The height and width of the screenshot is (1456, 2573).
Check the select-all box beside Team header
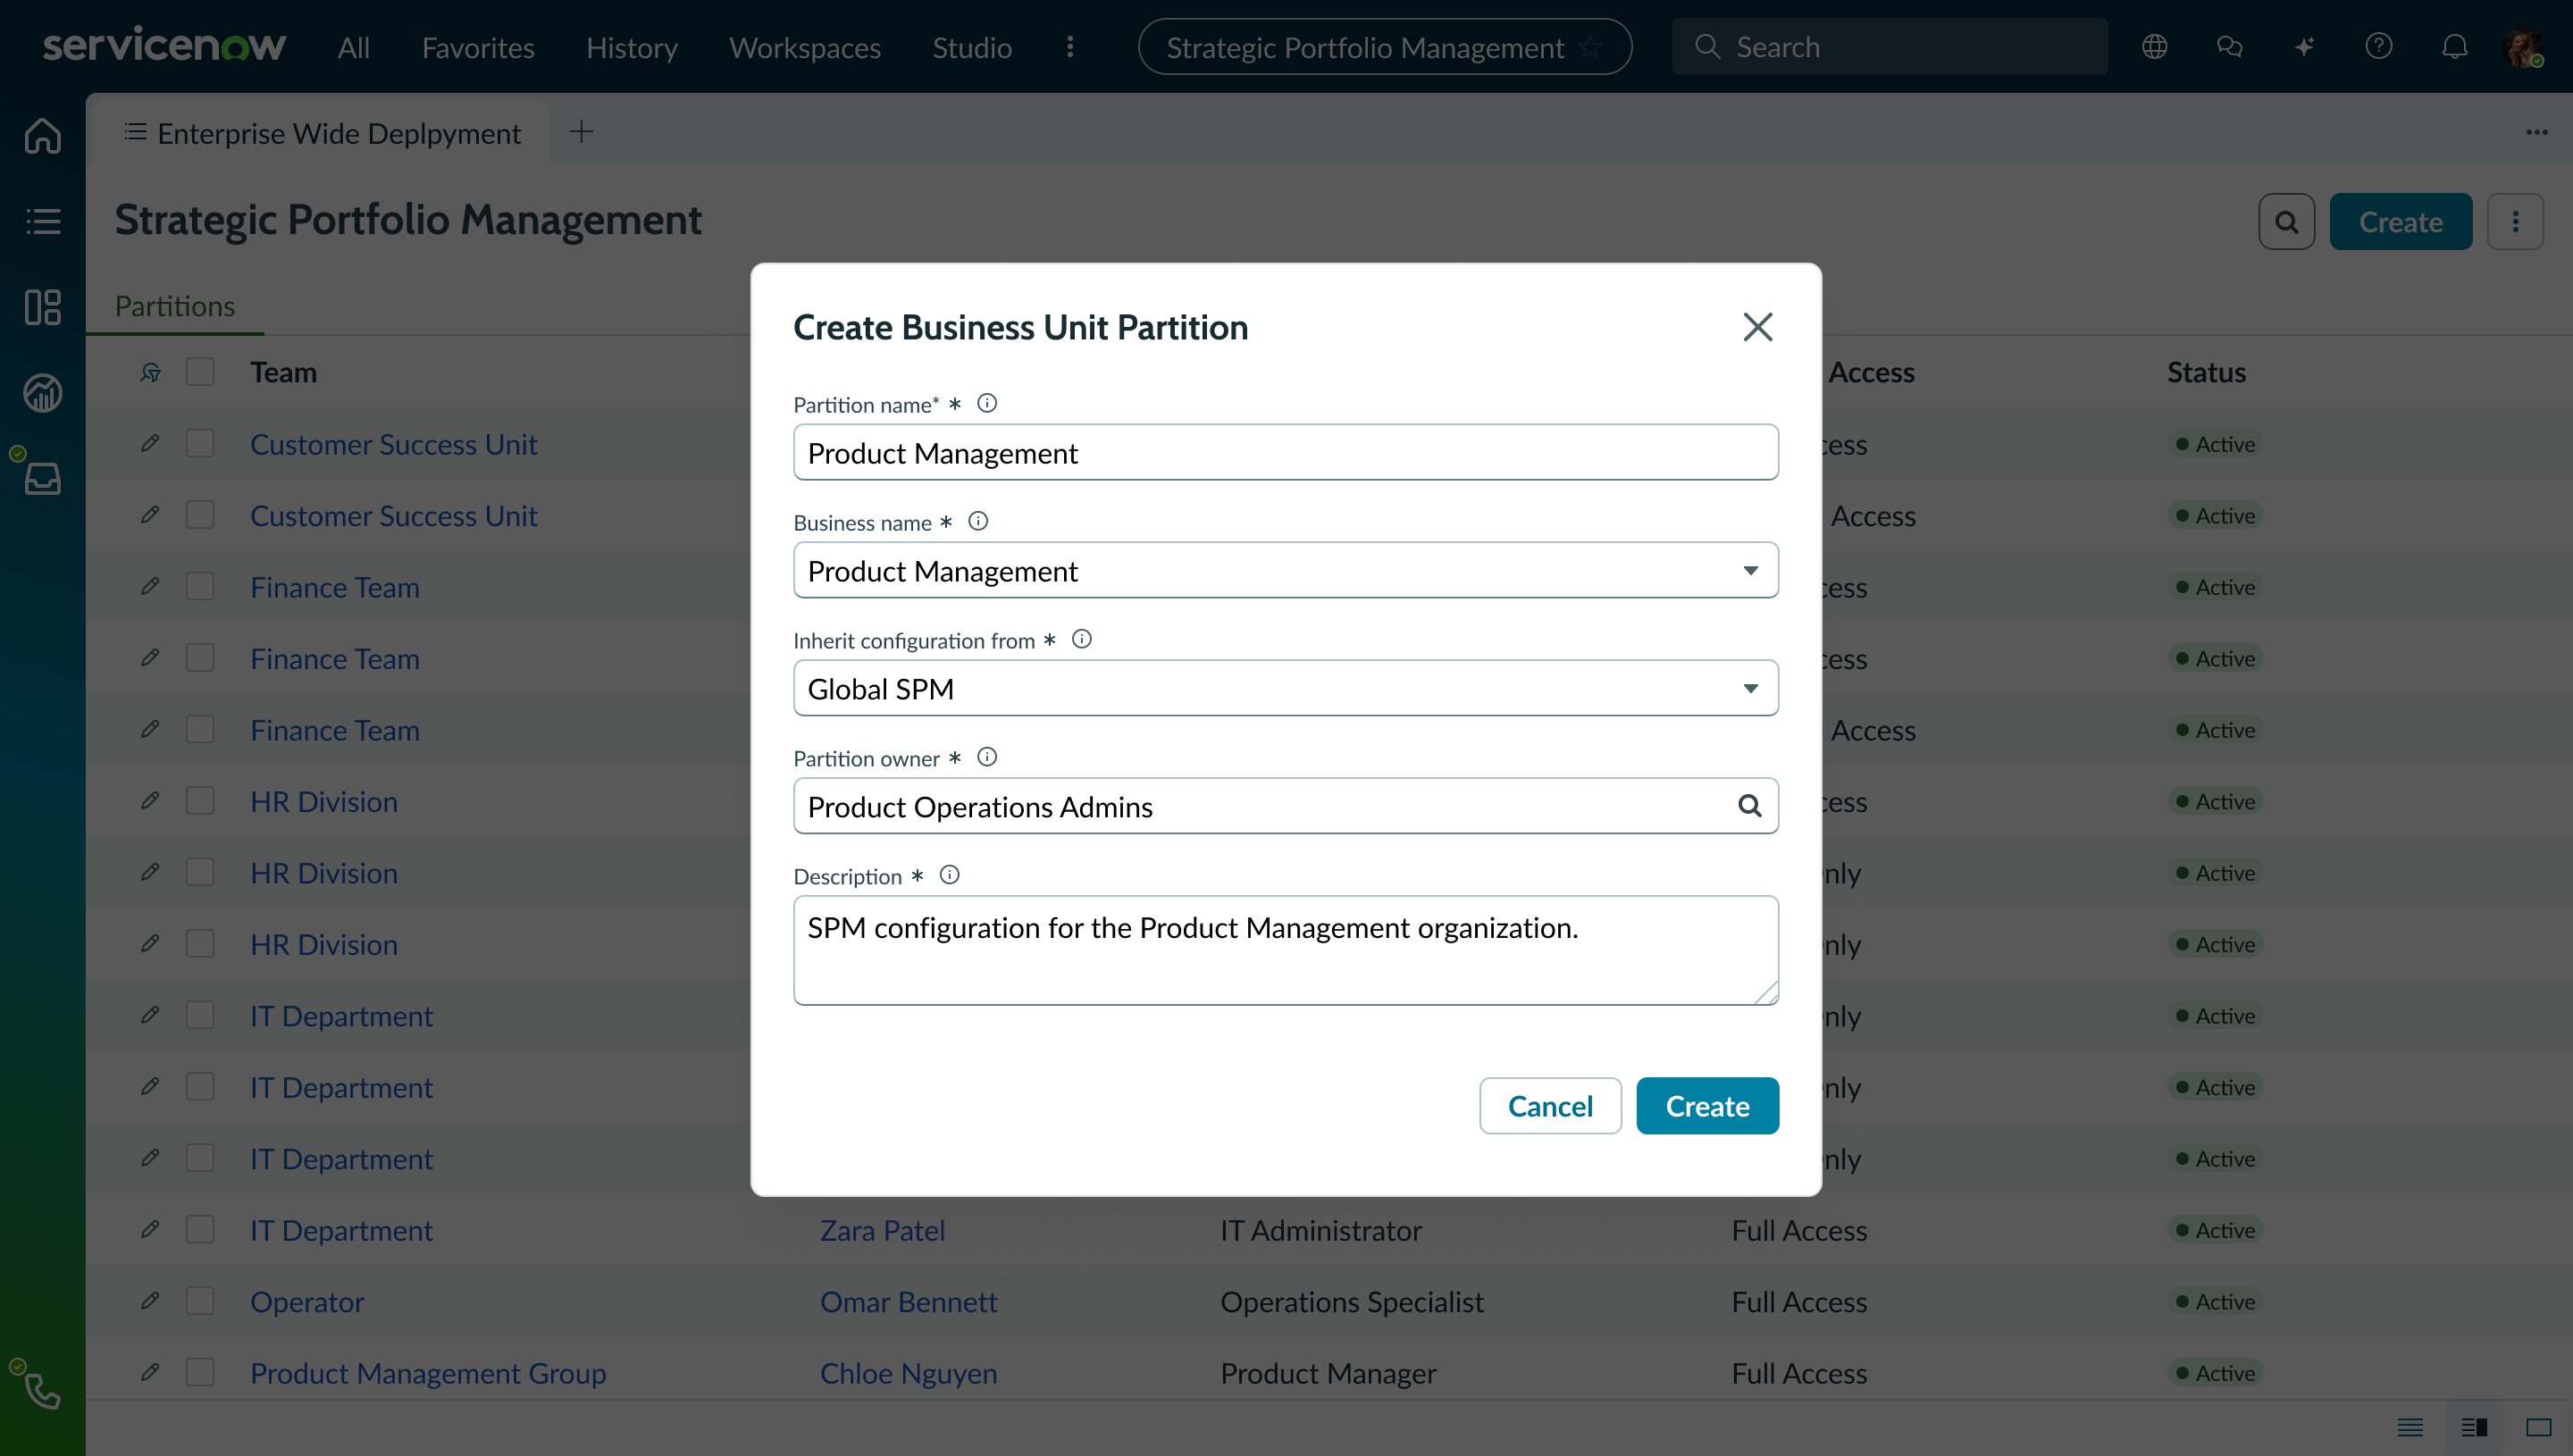(x=200, y=372)
